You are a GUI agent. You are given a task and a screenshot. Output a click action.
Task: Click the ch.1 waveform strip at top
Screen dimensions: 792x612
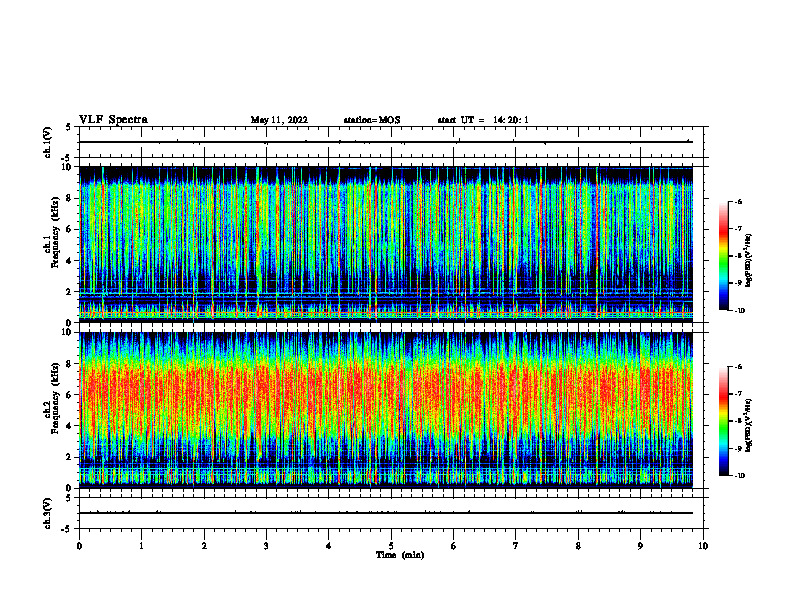coord(391,142)
